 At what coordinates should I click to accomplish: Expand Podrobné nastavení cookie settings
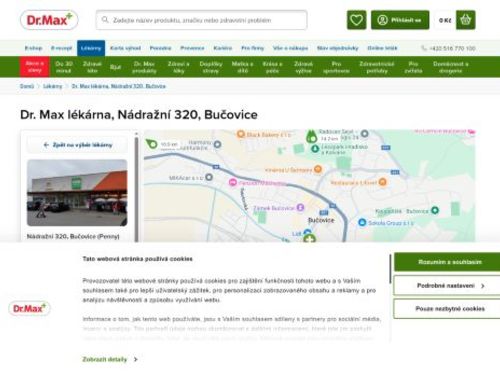(x=447, y=286)
